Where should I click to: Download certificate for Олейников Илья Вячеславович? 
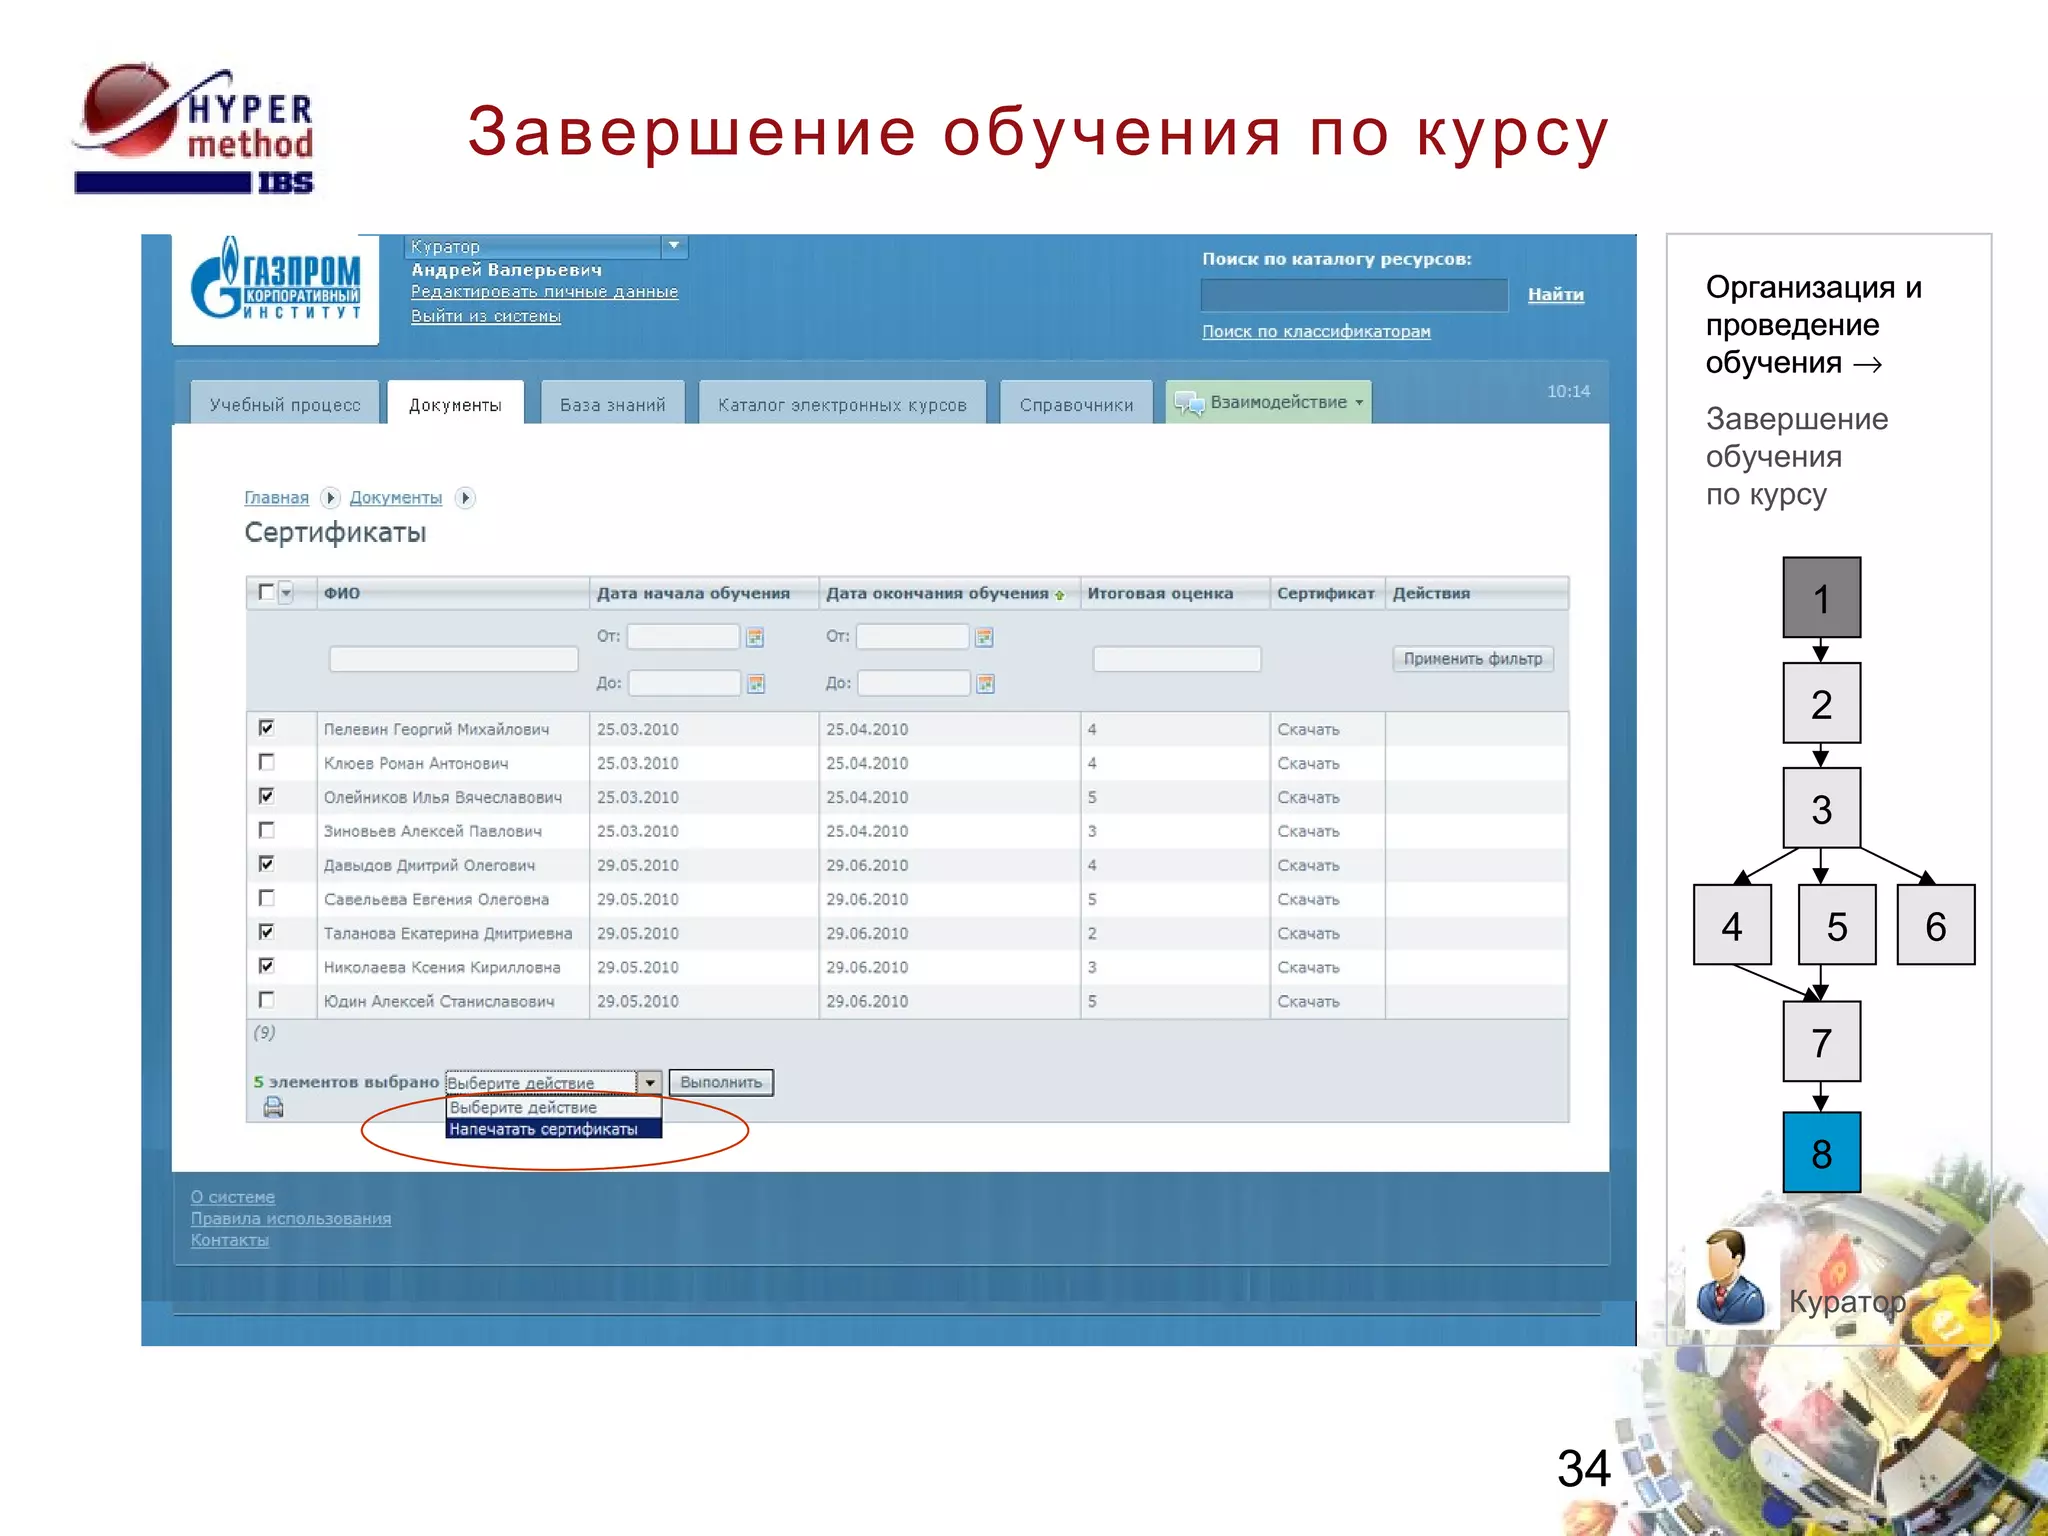[1308, 798]
